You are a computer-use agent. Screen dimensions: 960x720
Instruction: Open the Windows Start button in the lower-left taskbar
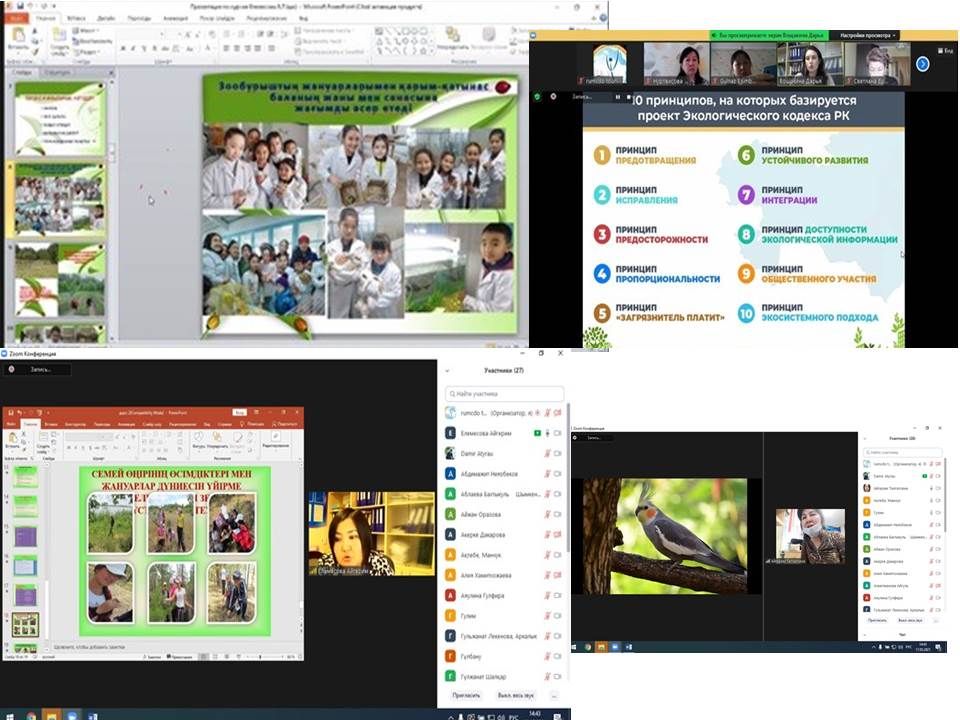point(9,714)
